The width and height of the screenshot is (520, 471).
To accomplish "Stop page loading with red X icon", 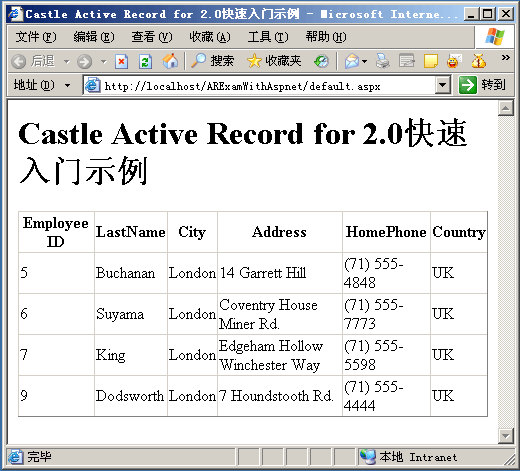I will tap(121, 62).
